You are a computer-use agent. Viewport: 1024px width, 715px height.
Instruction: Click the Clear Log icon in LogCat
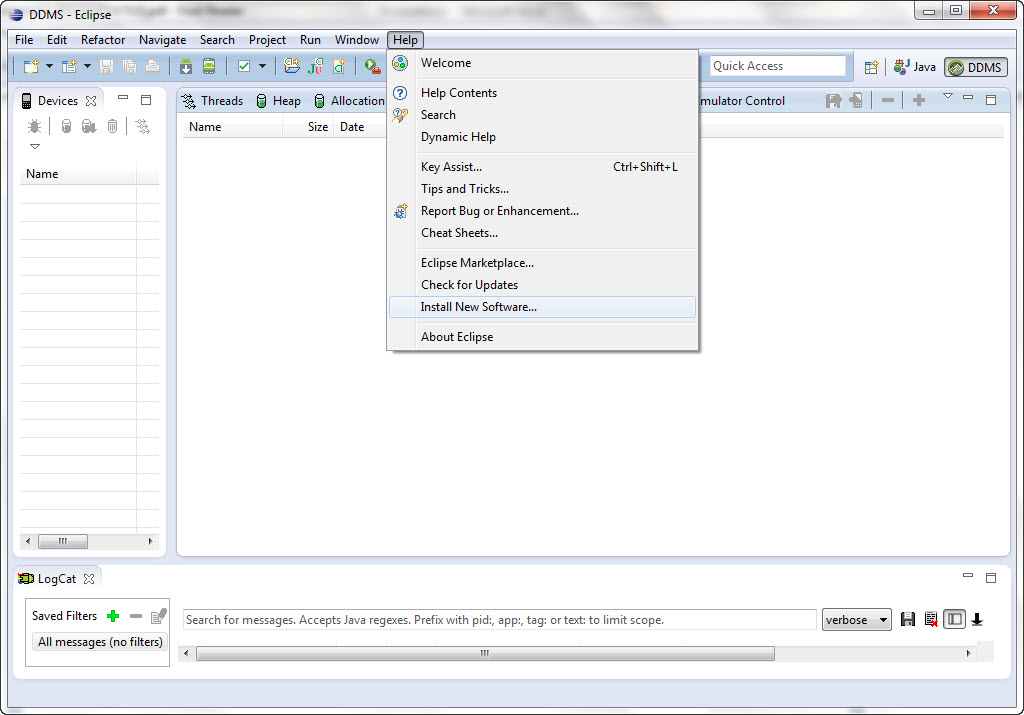point(931,619)
